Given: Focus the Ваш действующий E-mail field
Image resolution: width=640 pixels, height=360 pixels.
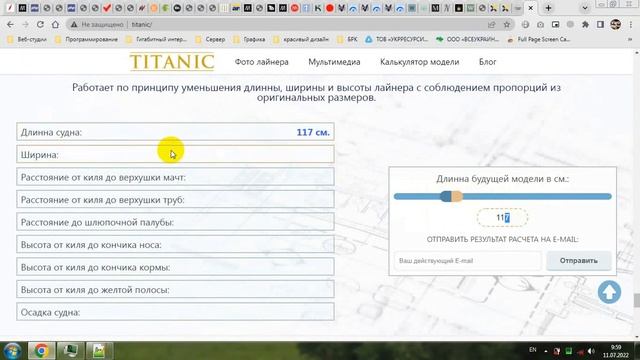Looking at the screenshot, I should (x=468, y=260).
